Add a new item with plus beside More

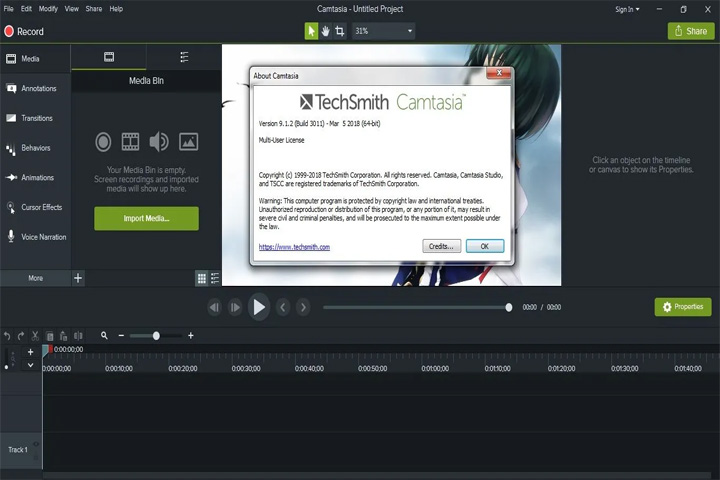pos(78,278)
